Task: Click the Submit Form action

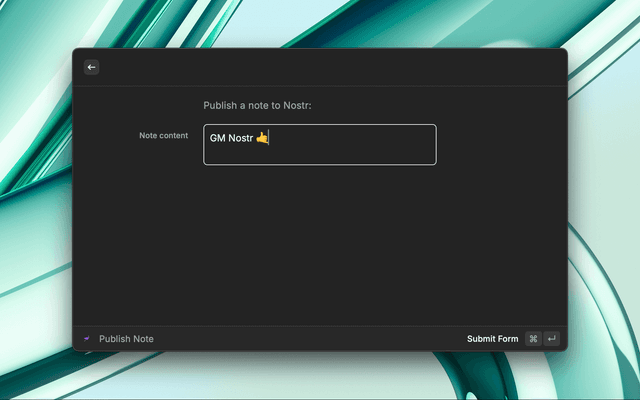Action: pos(492,339)
